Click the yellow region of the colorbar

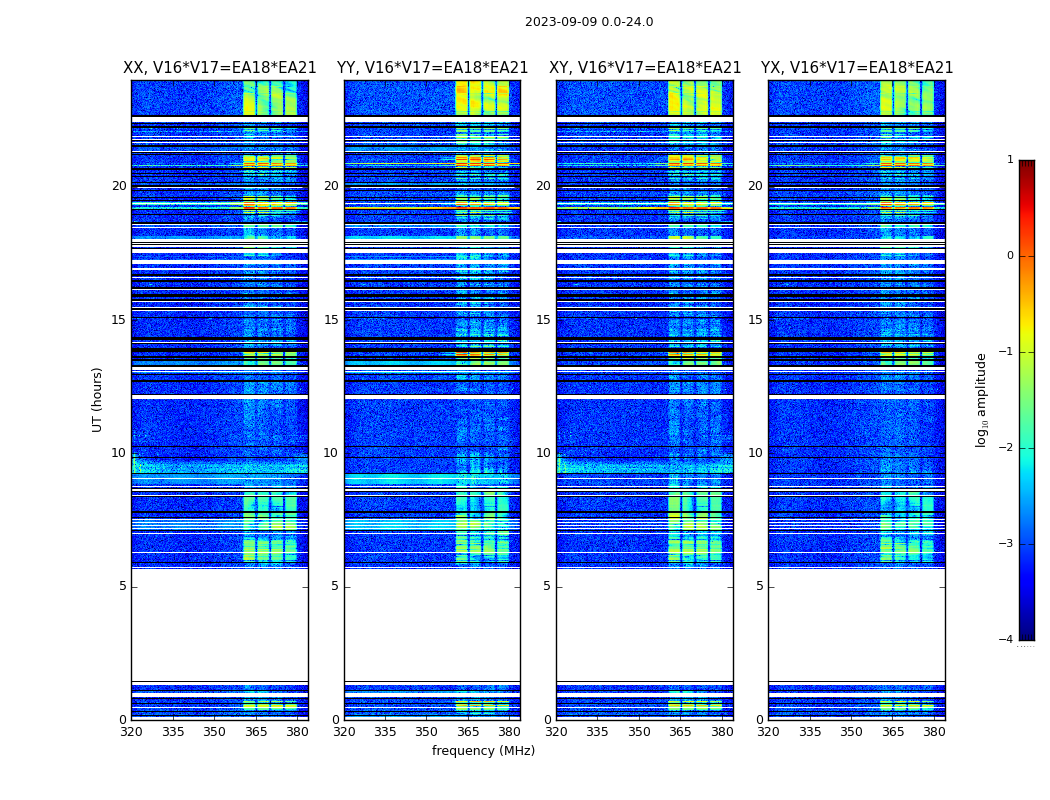(x=1026, y=335)
